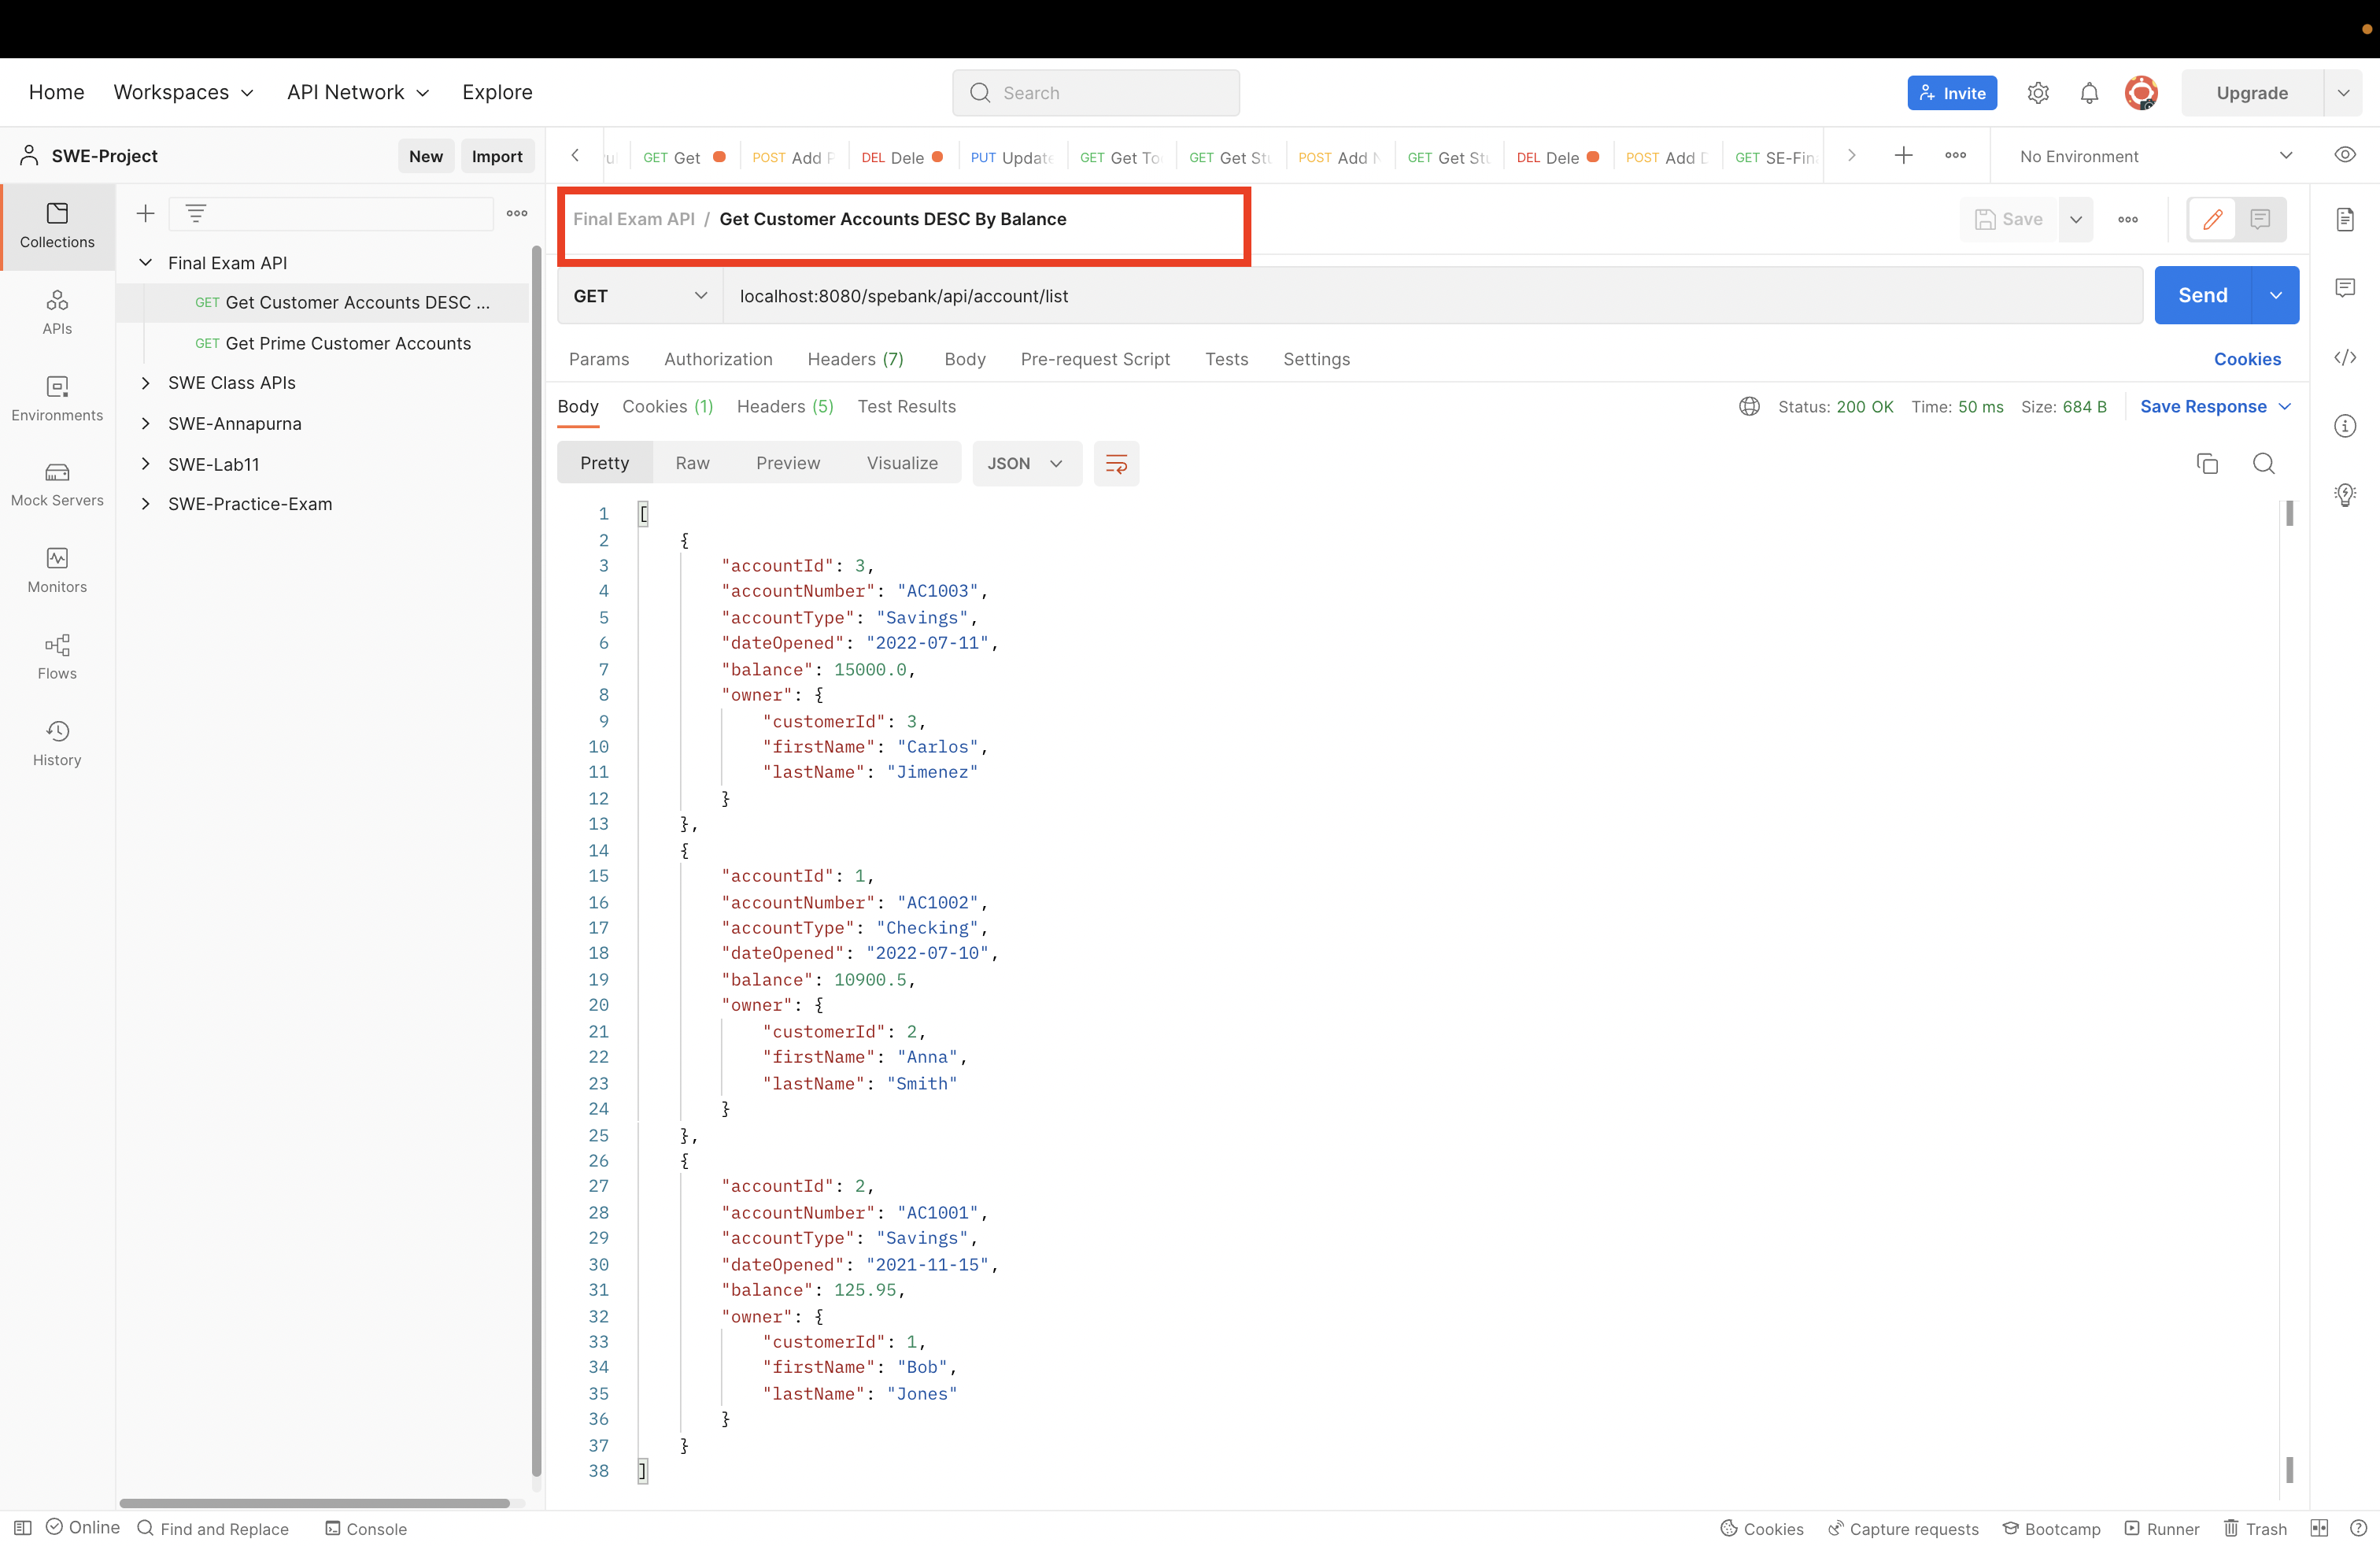This screenshot has height=1546, width=2380.
Task: Switch to the Flows panel
Action: pos(56,657)
